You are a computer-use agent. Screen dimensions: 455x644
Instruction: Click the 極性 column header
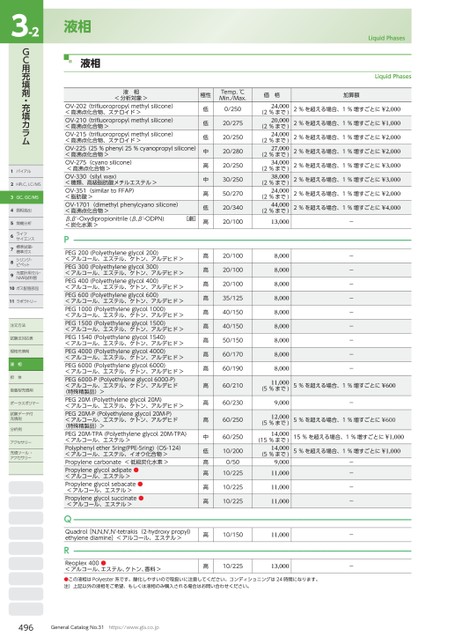pos(205,95)
